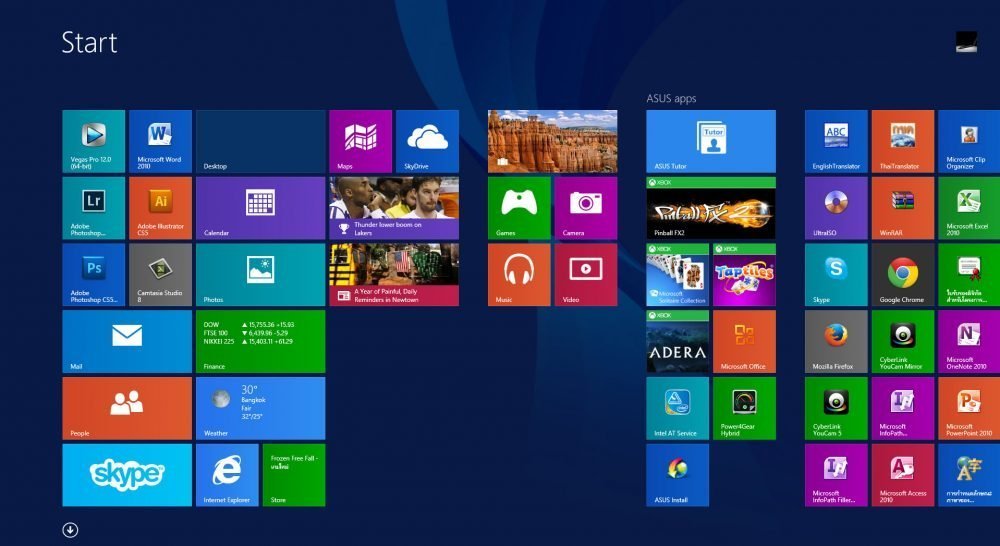This screenshot has height=546, width=1000.
Task: Open Adobe Illustrator CS5 tile
Action: (160, 208)
